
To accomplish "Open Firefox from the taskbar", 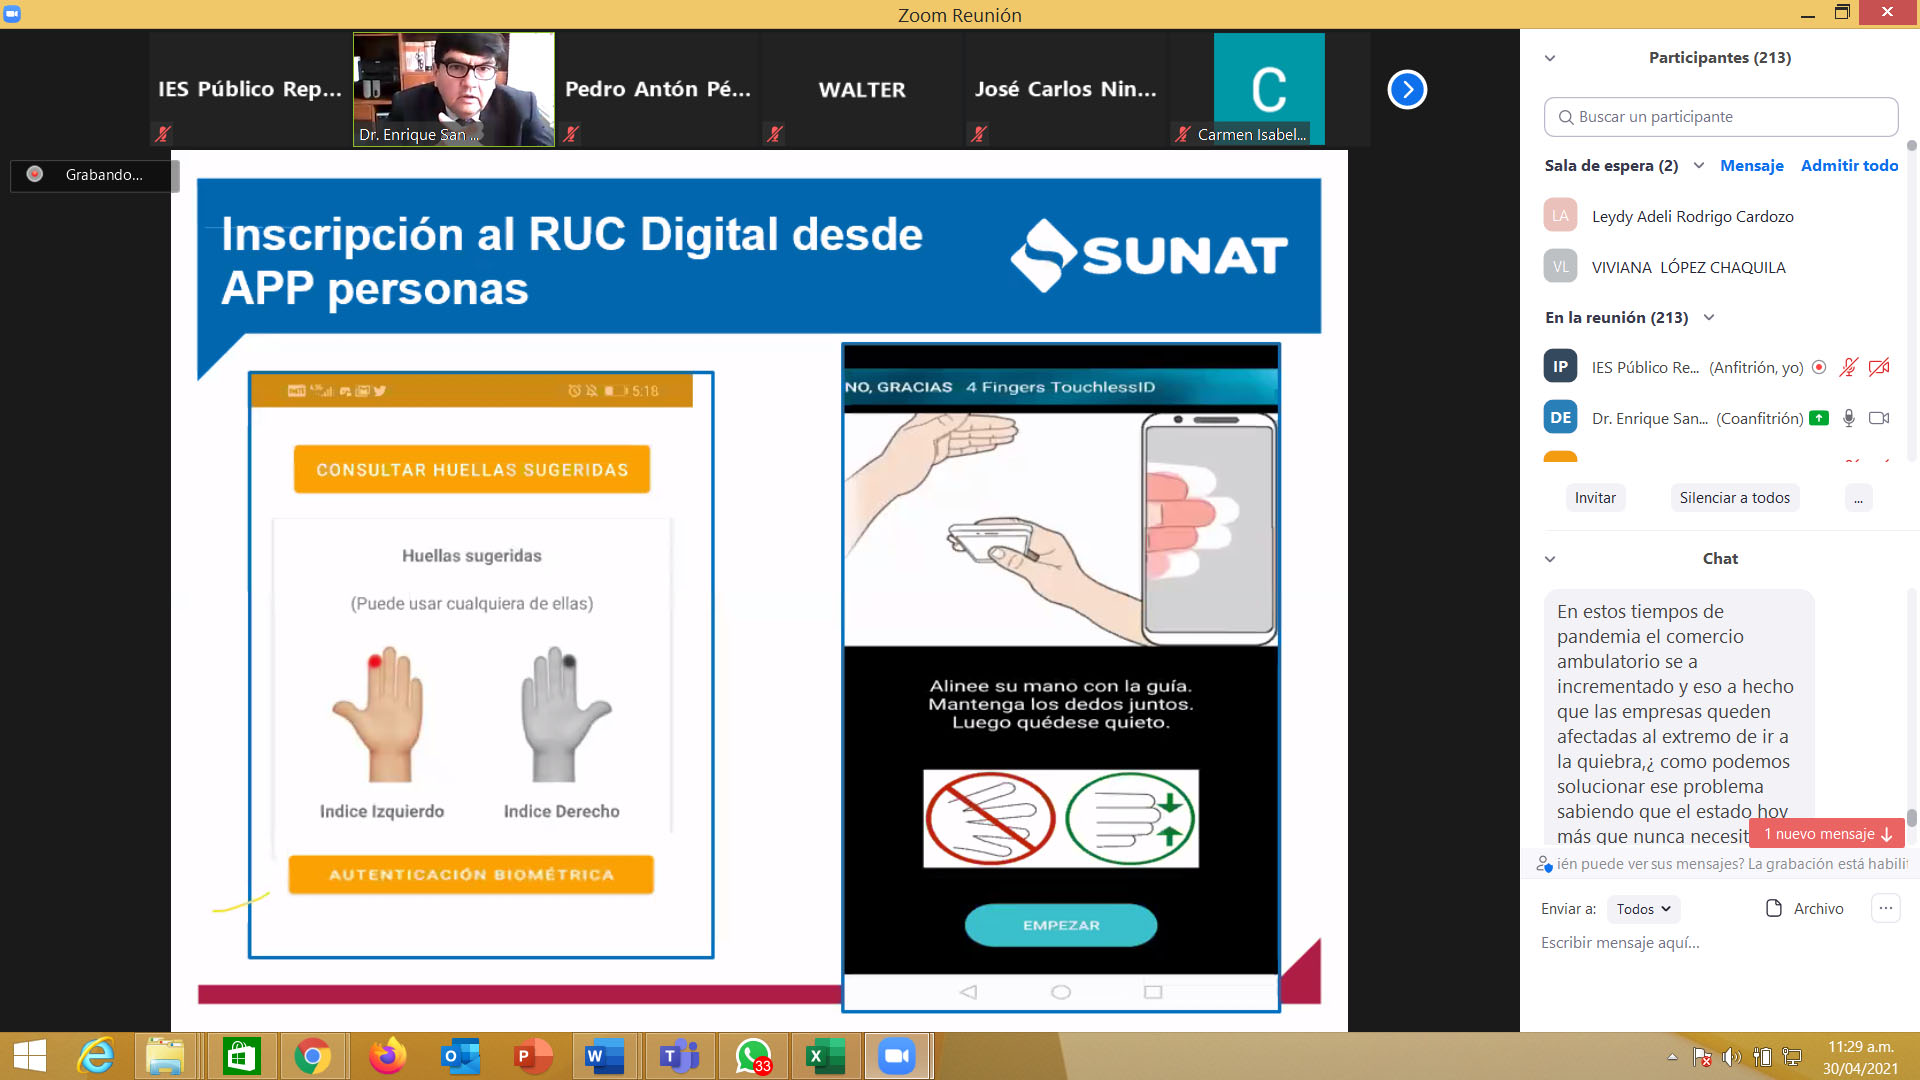I will pos(387,1056).
